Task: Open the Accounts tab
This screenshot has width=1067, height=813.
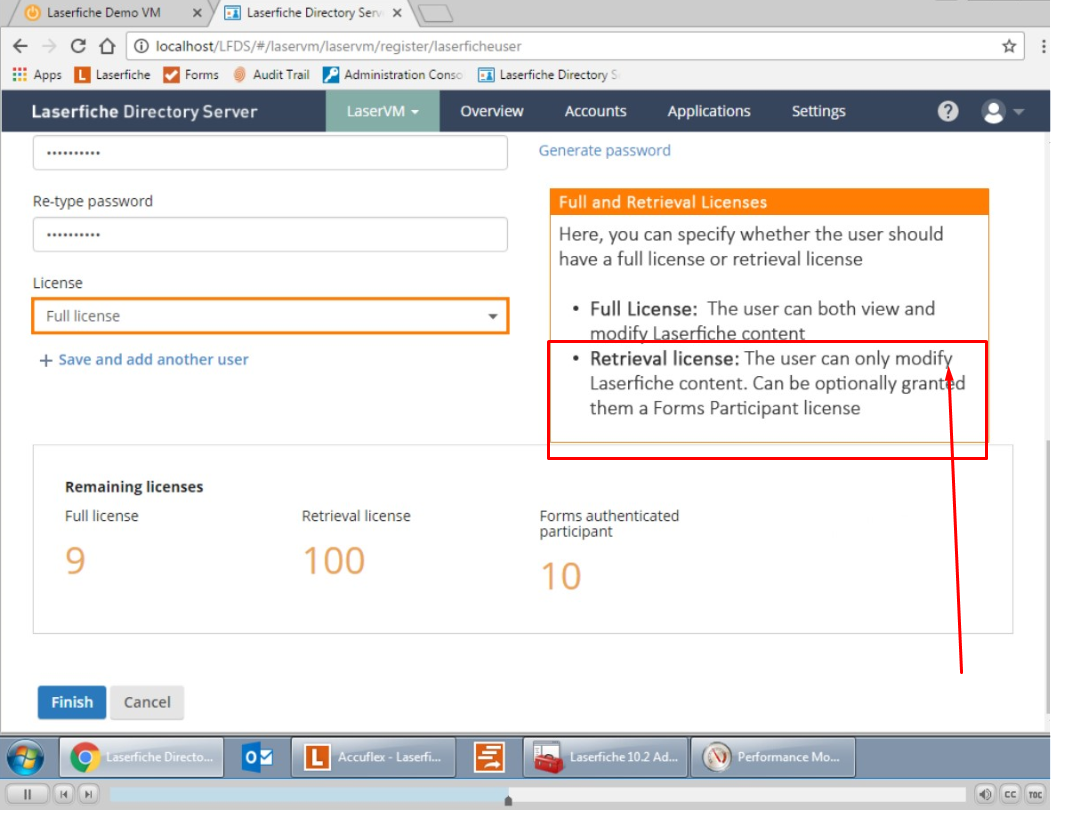Action: (595, 111)
